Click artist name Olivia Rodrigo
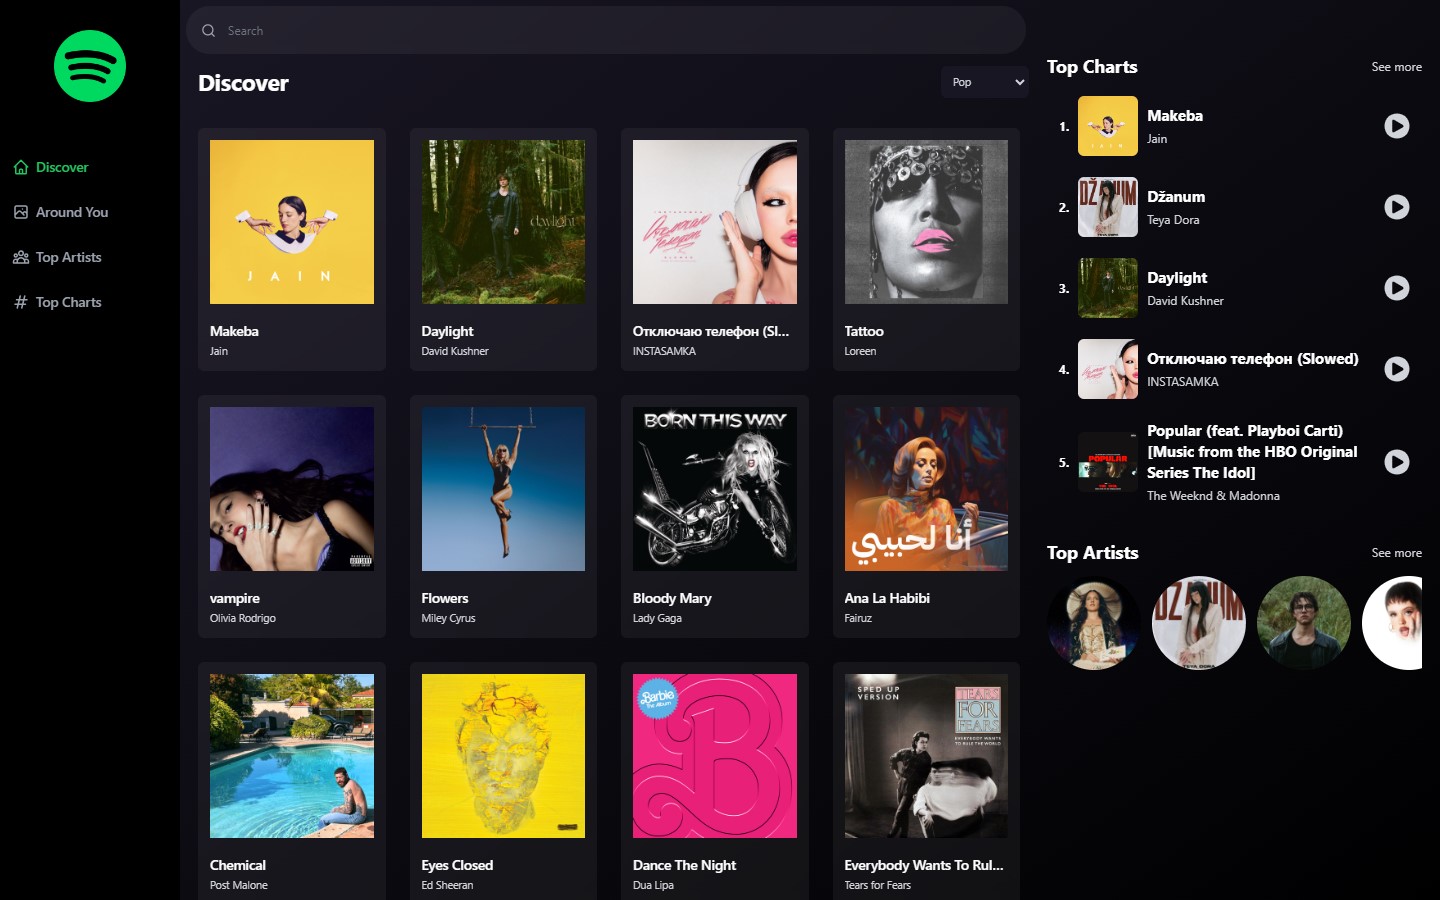Screen dimensions: 1440x900 tap(243, 618)
